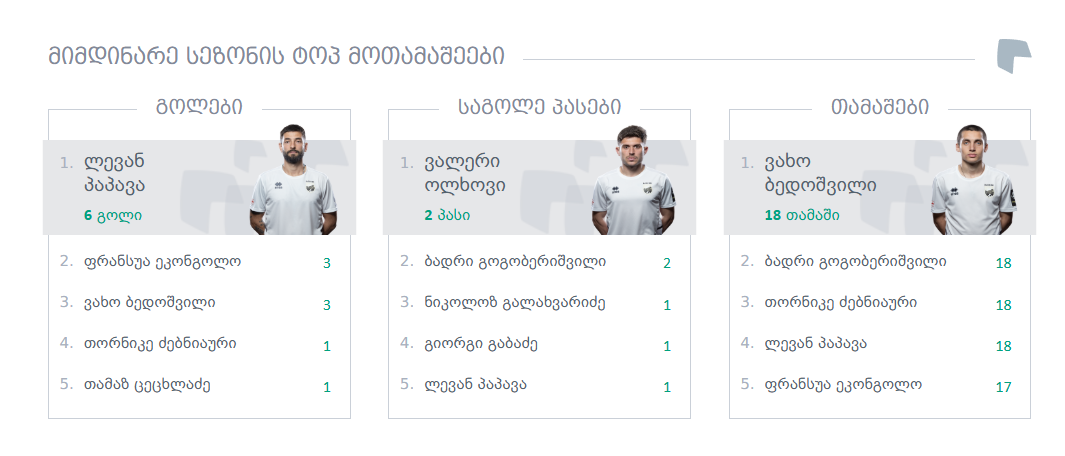Viewport: 1065px width, 456px height.
Task: Click ნიკოლოზ გალახვარიძე in the assists list
Action: [514, 302]
